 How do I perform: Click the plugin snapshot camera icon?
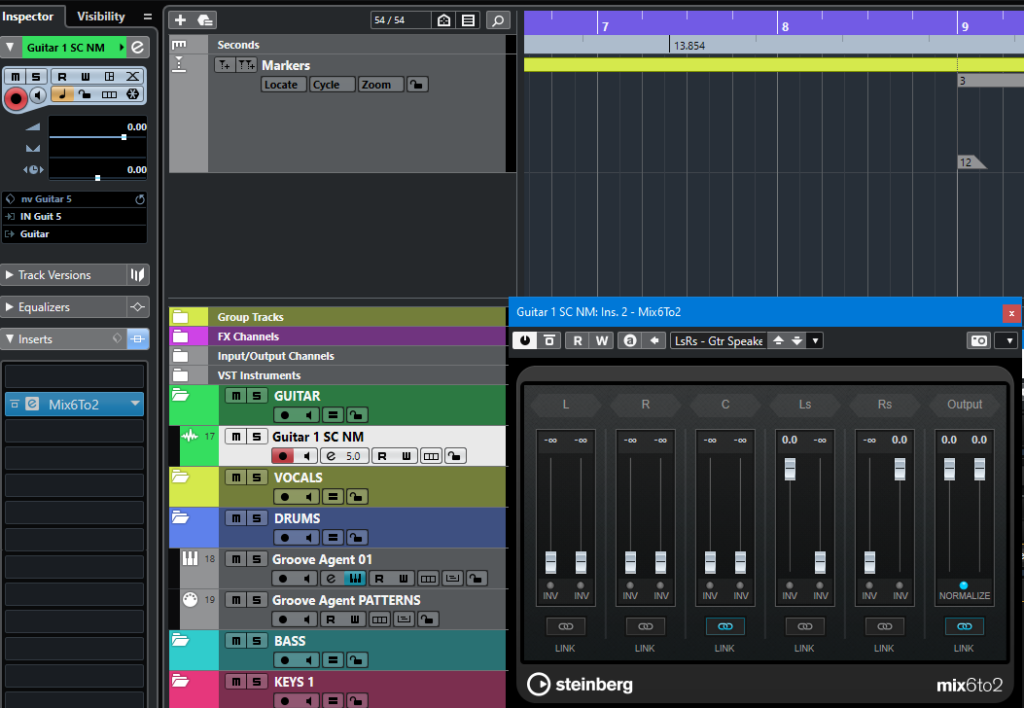tap(978, 340)
